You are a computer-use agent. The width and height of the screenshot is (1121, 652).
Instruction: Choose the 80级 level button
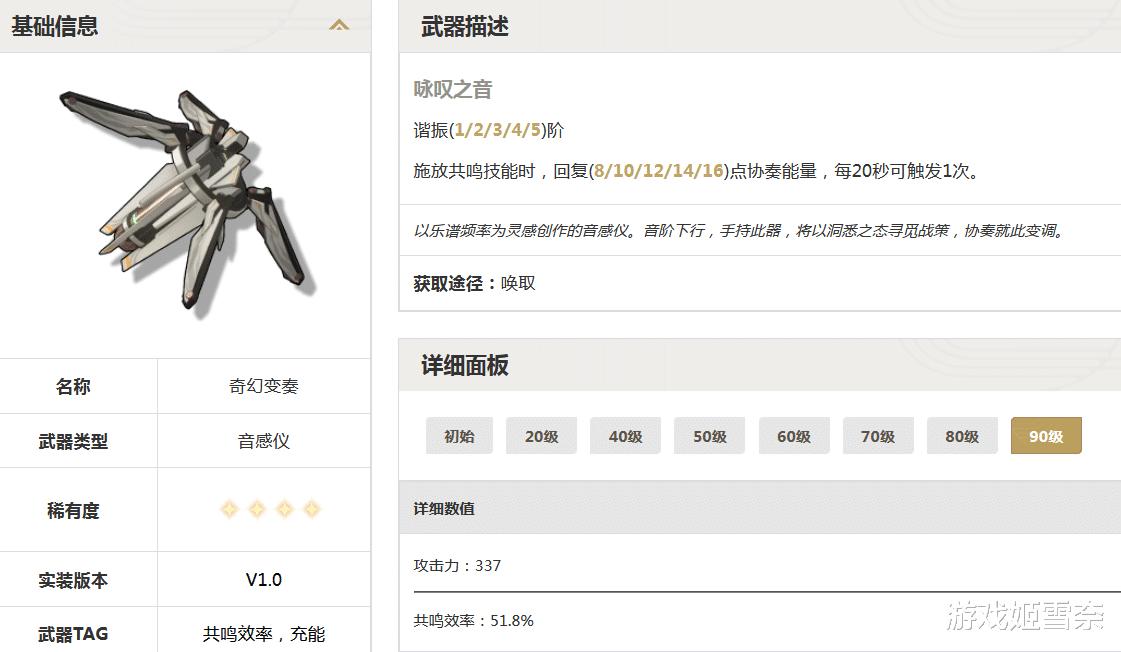pos(962,436)
